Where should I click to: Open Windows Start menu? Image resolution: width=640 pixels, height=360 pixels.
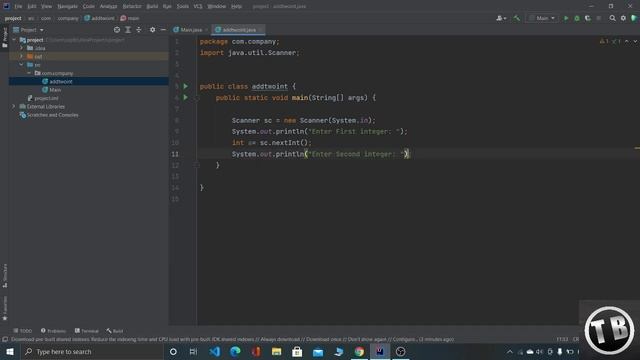[10, 352]
